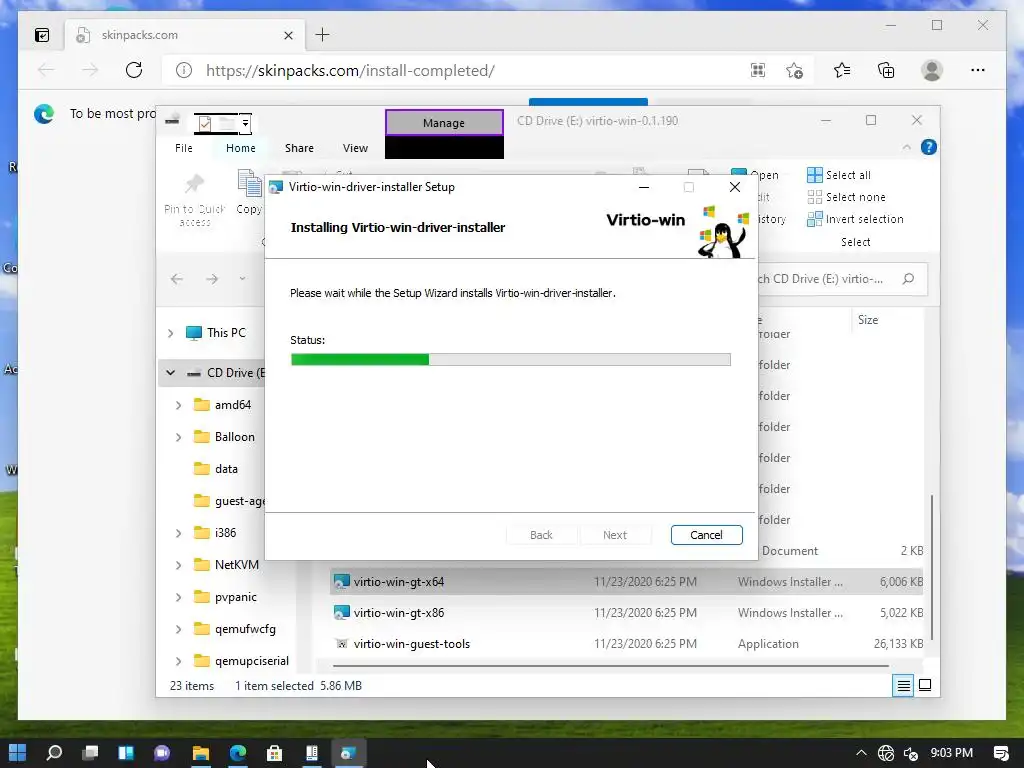This screenshot has height=768, width=1024.
Task: Switch to the View ribbon tab
Action: (x=355, y=148)
